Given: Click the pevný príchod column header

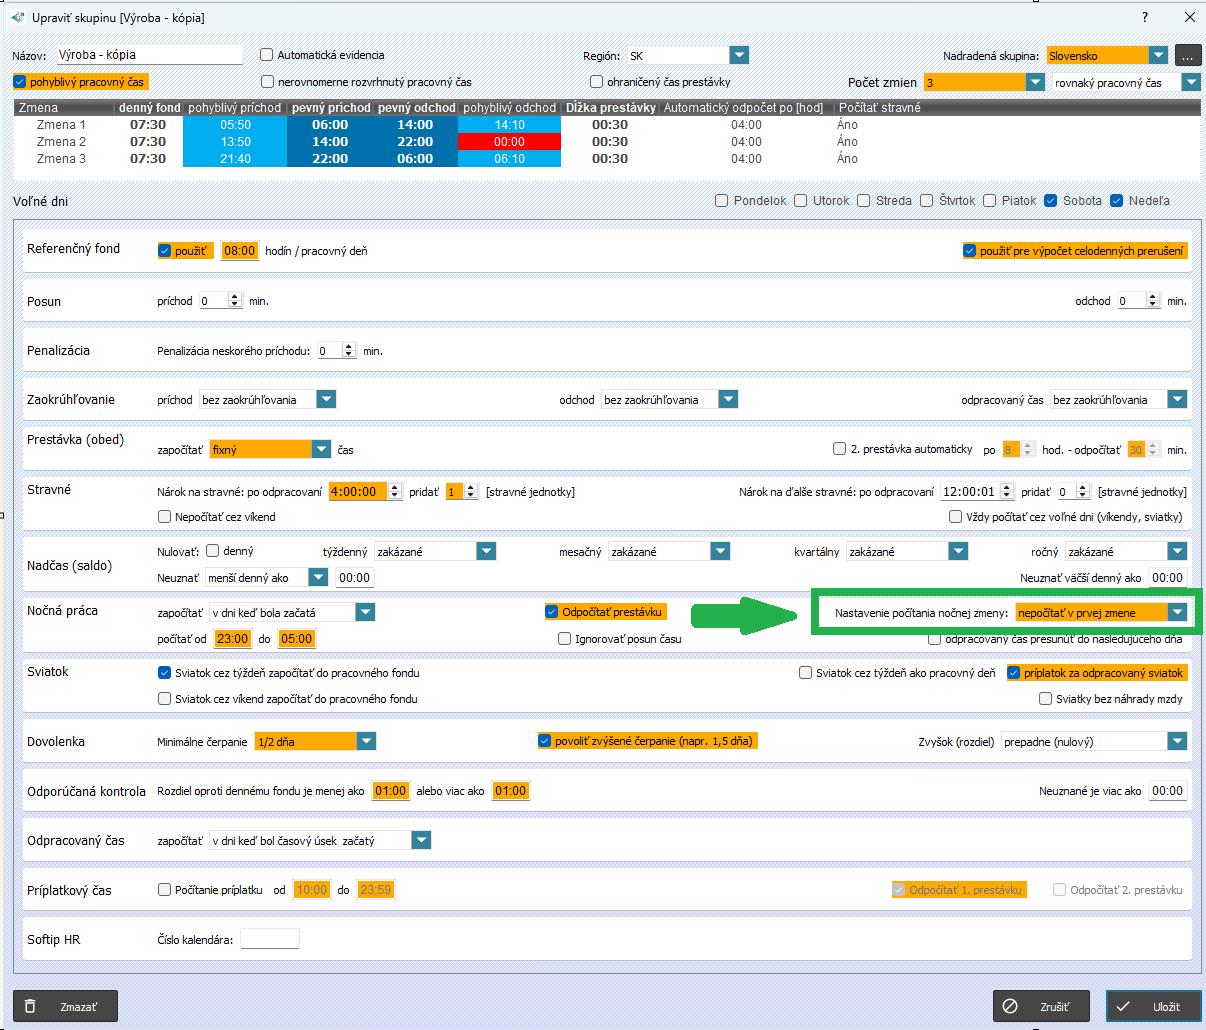Looking at the screenshot, I should pyautogui.click(x=331, y=108).
